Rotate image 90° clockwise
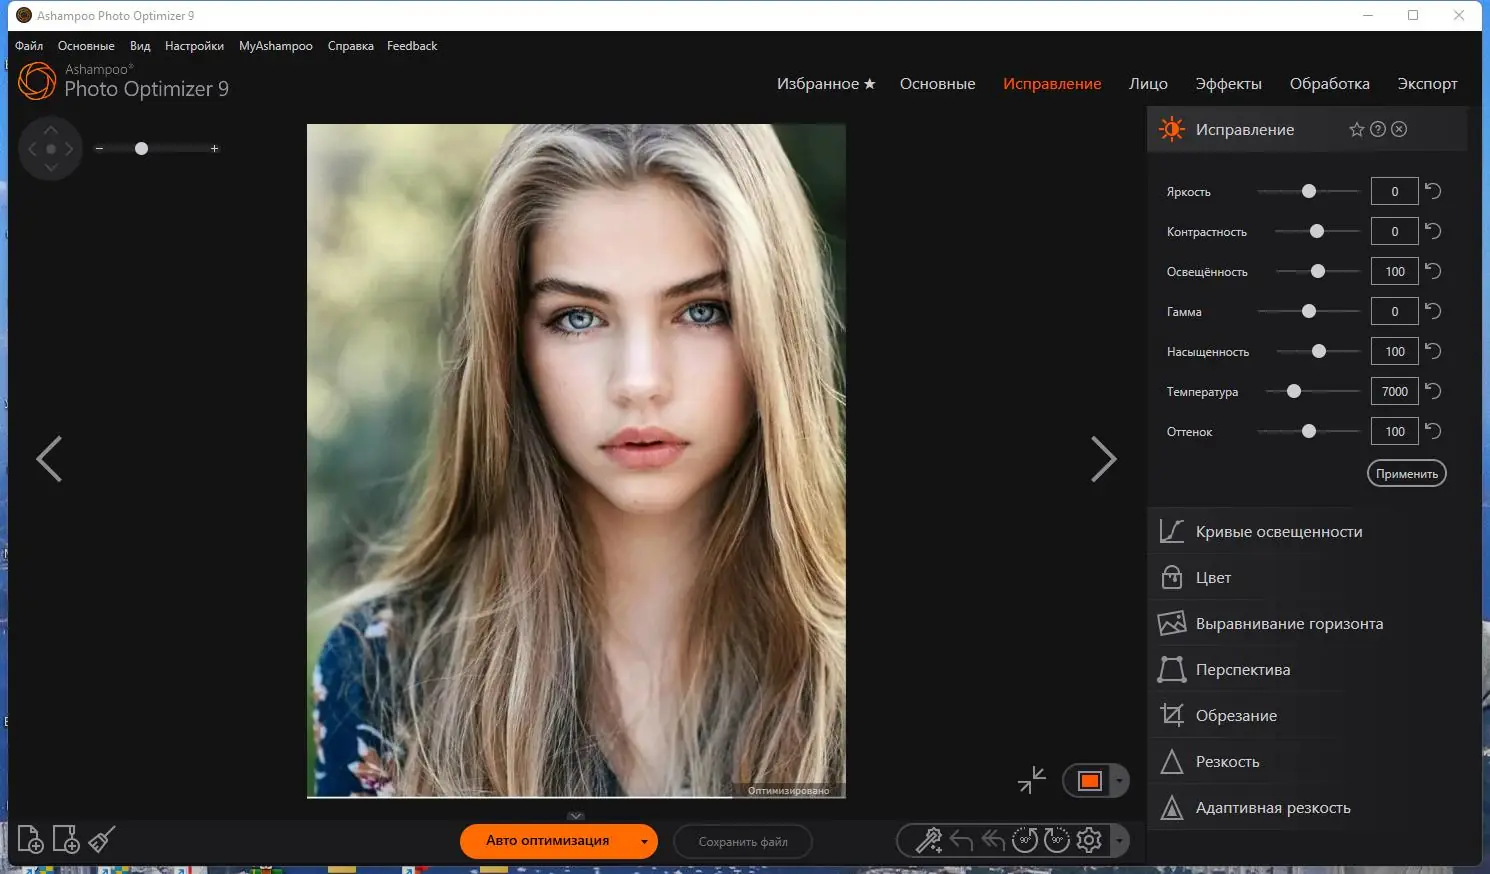Screen dimensions: 1490x874 tap(1057, 841)
